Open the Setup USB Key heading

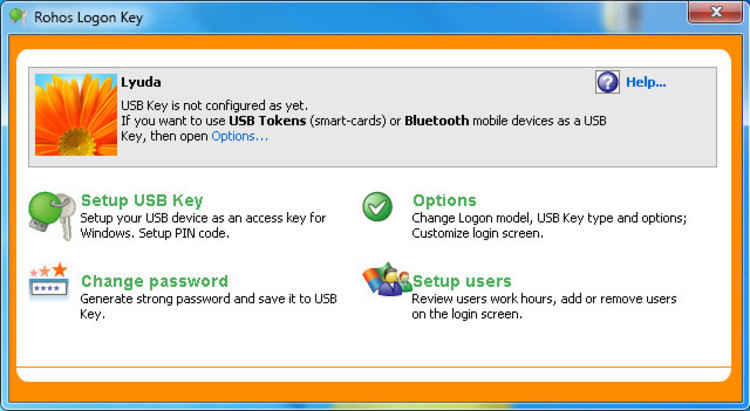(x=142, y=200)
